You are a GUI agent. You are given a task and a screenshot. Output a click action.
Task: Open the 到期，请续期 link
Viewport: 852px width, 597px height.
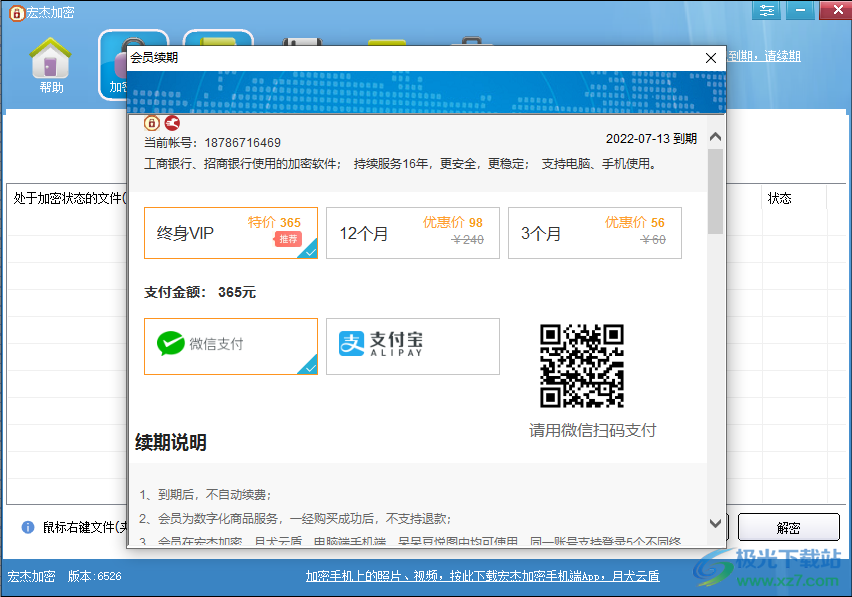tap(764, 56)
